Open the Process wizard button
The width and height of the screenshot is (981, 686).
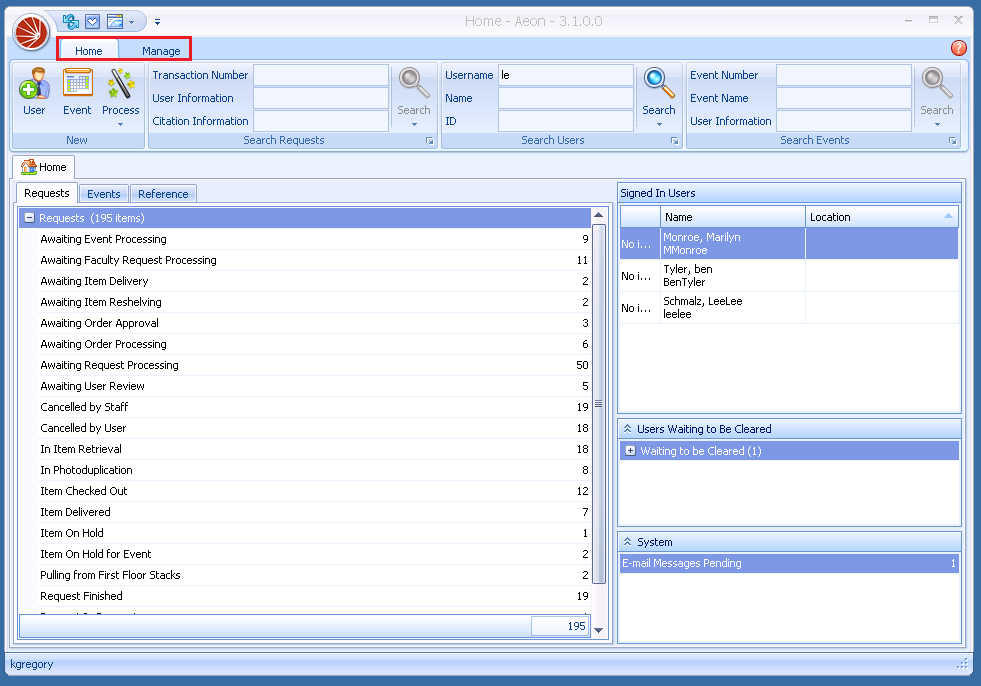click(121, 91)
